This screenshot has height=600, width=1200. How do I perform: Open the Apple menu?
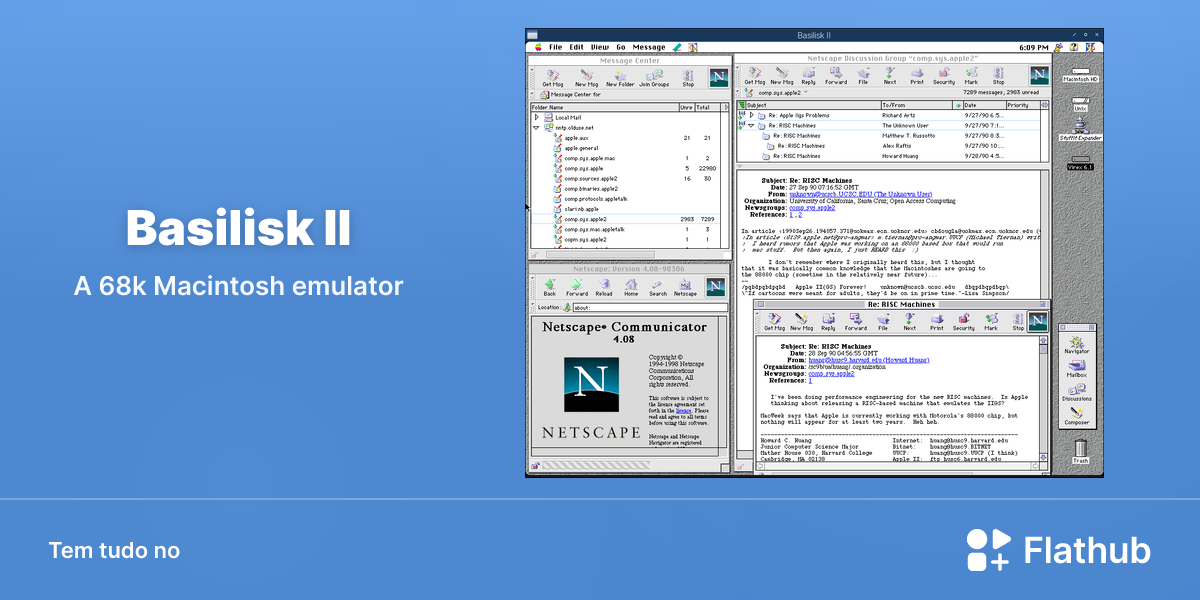537,47
